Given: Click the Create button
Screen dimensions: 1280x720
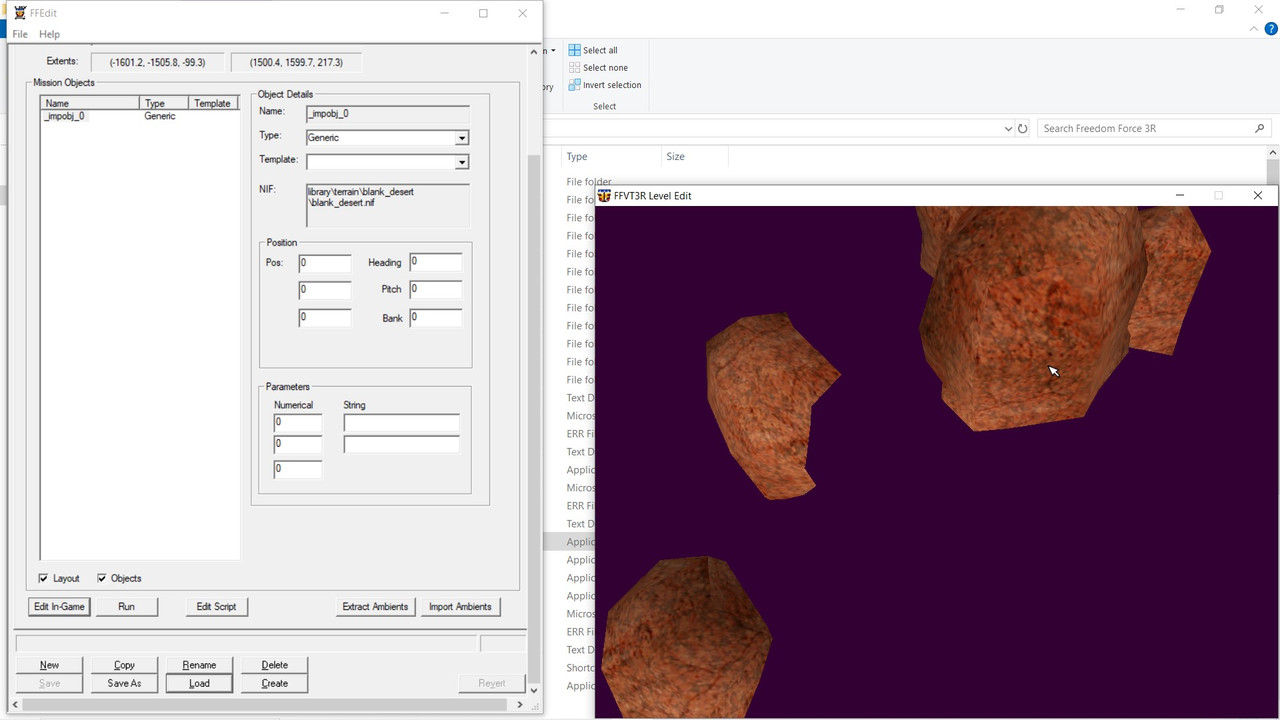Looking at the screenshot, I should (274, 684).
